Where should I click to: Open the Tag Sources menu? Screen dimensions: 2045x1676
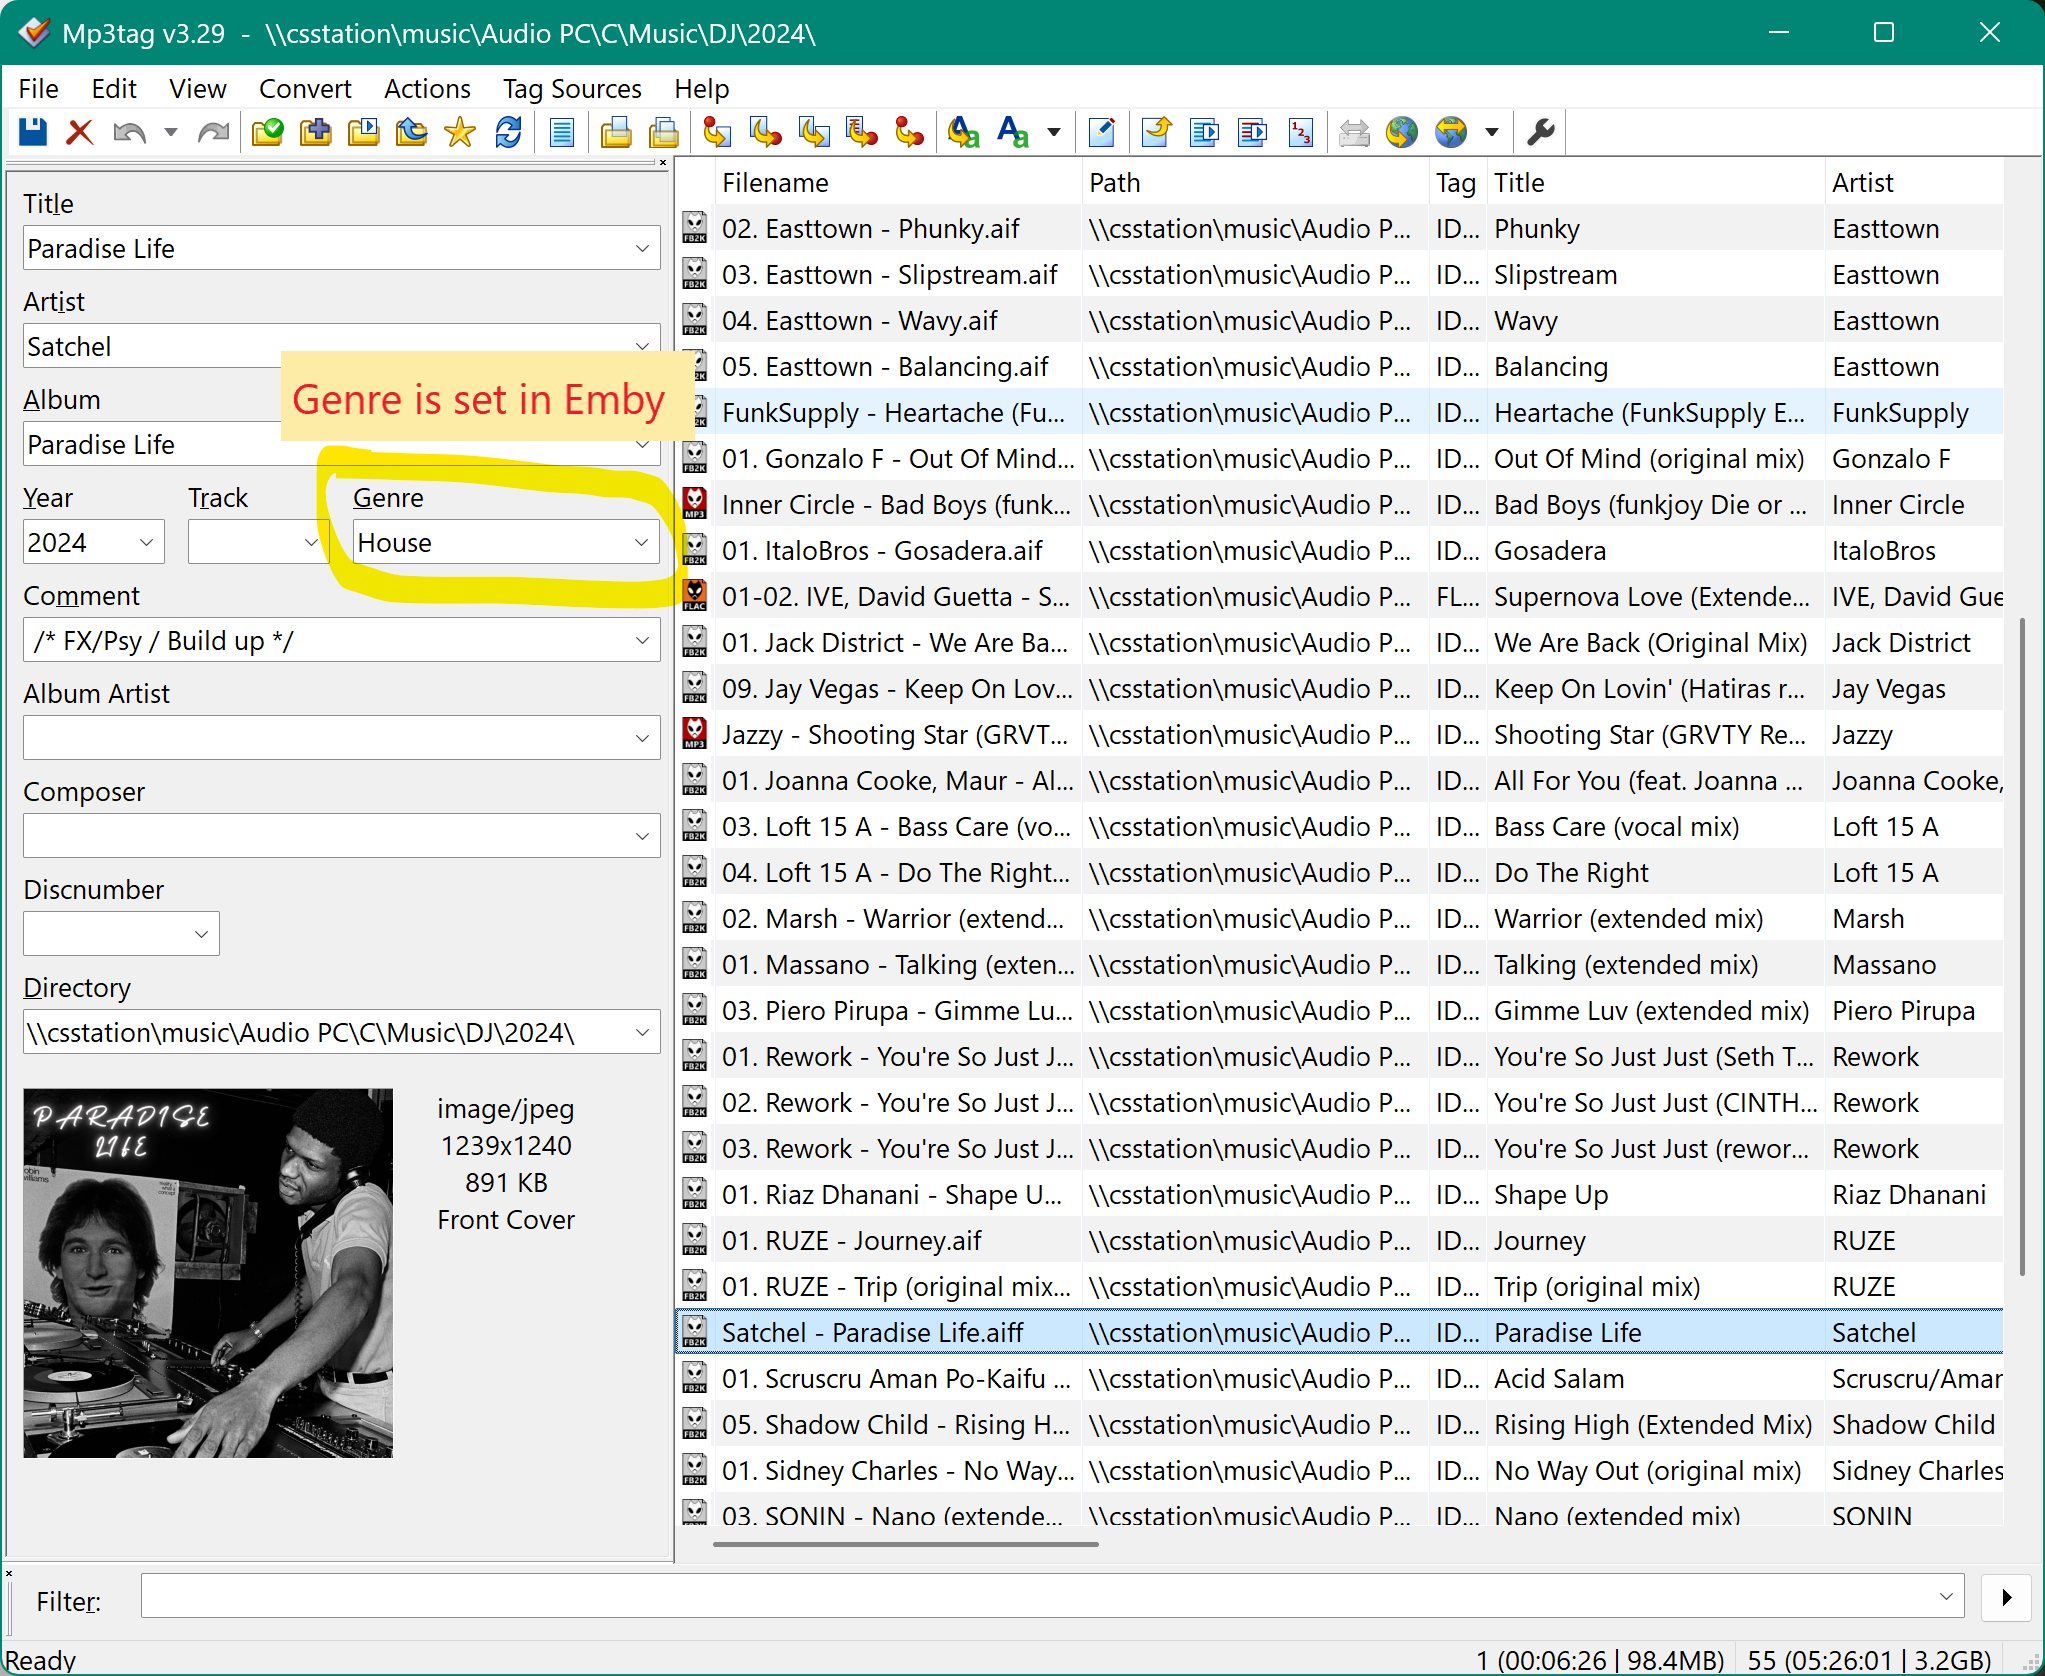[571, 89]
